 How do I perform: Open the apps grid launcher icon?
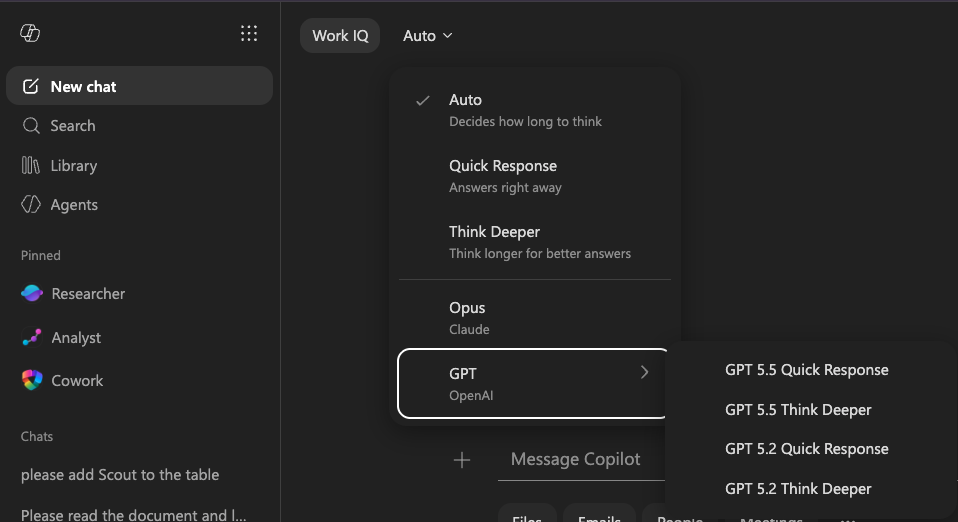tap(249, 33)
